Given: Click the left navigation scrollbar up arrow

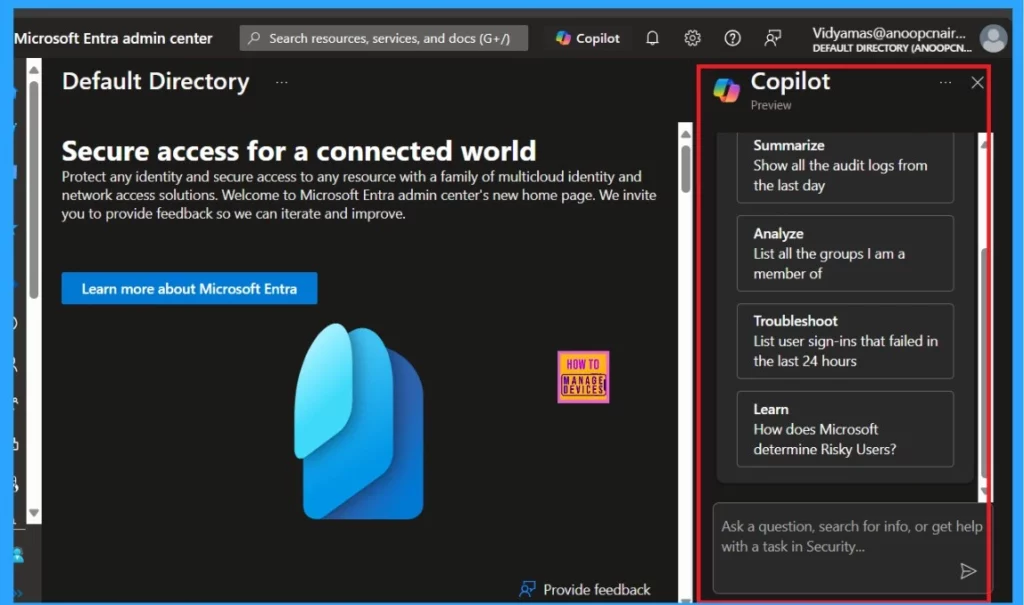Looking at the screenshot, I should 34,69.
